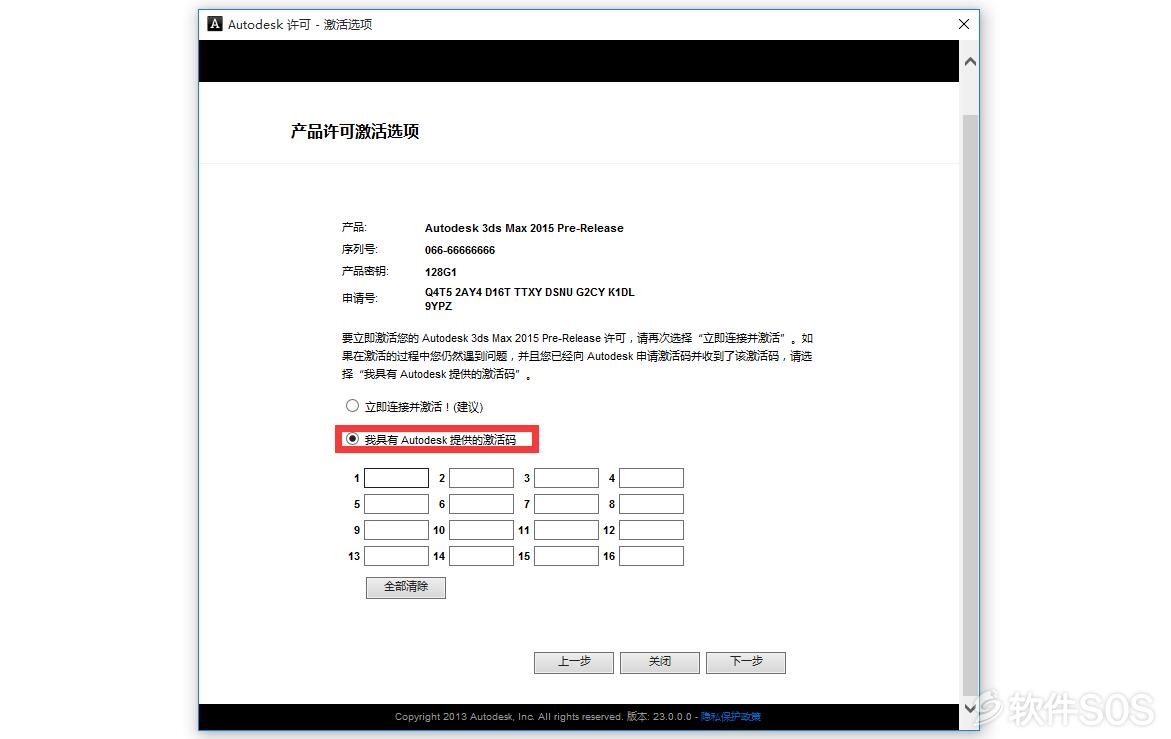Open the 隐私保护政策 privacy policy link
This screenshot has width=1171, height=739.
click(730, 717)
